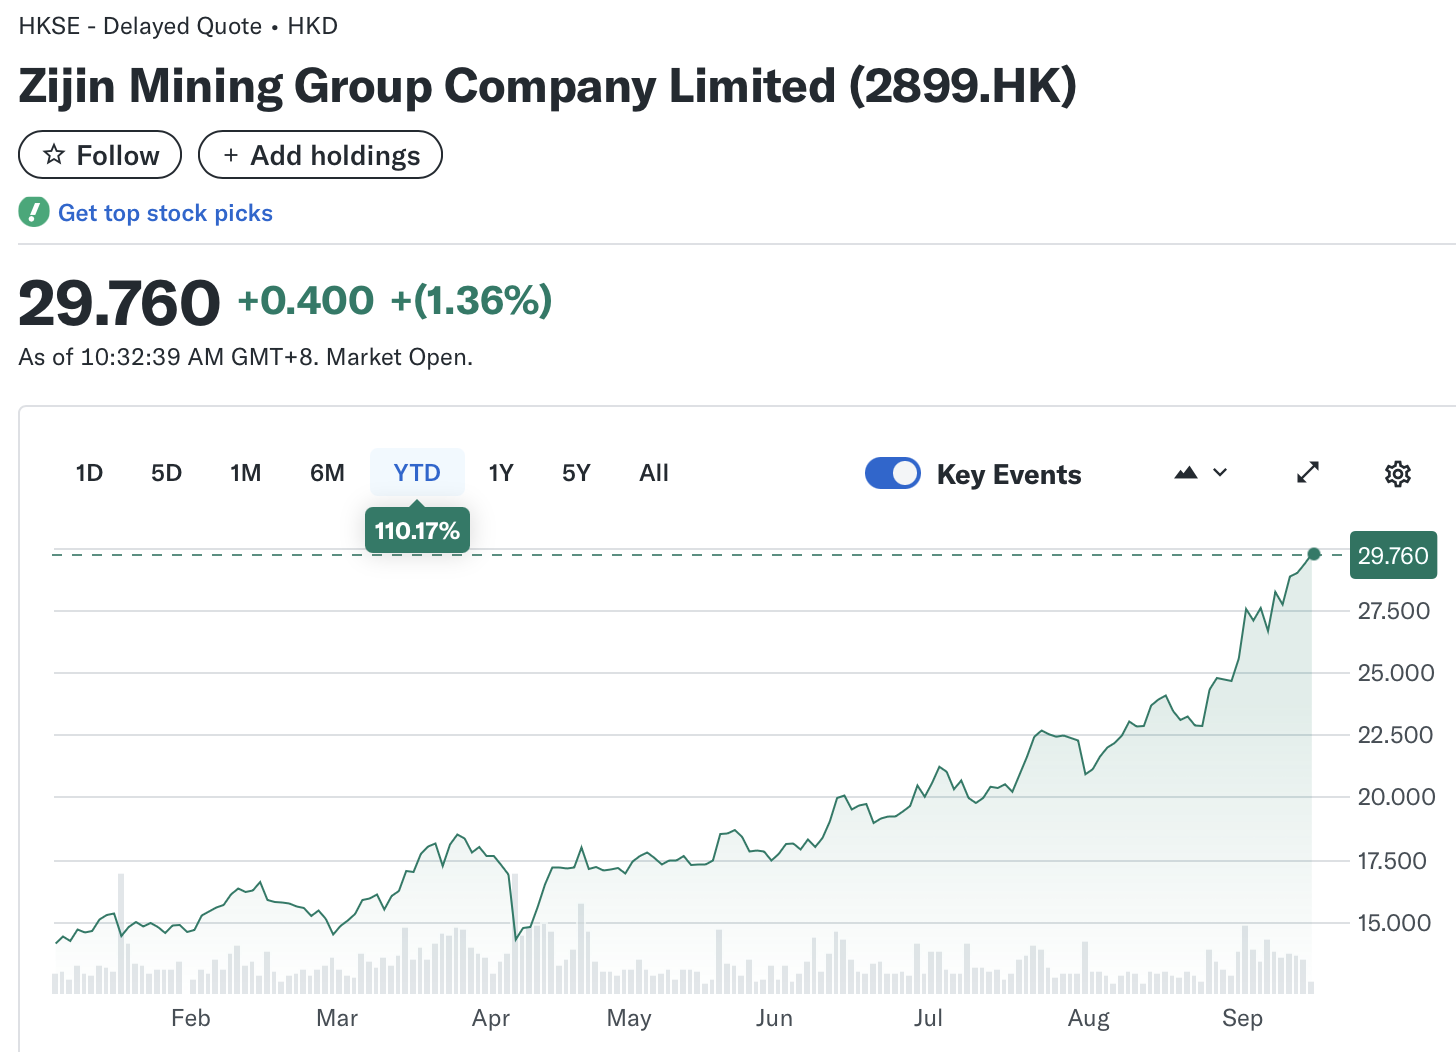Expand chart to fullscreen with arrows icon
The height and width of the screenshot is (1052, 1456).
coord(1308,473)
